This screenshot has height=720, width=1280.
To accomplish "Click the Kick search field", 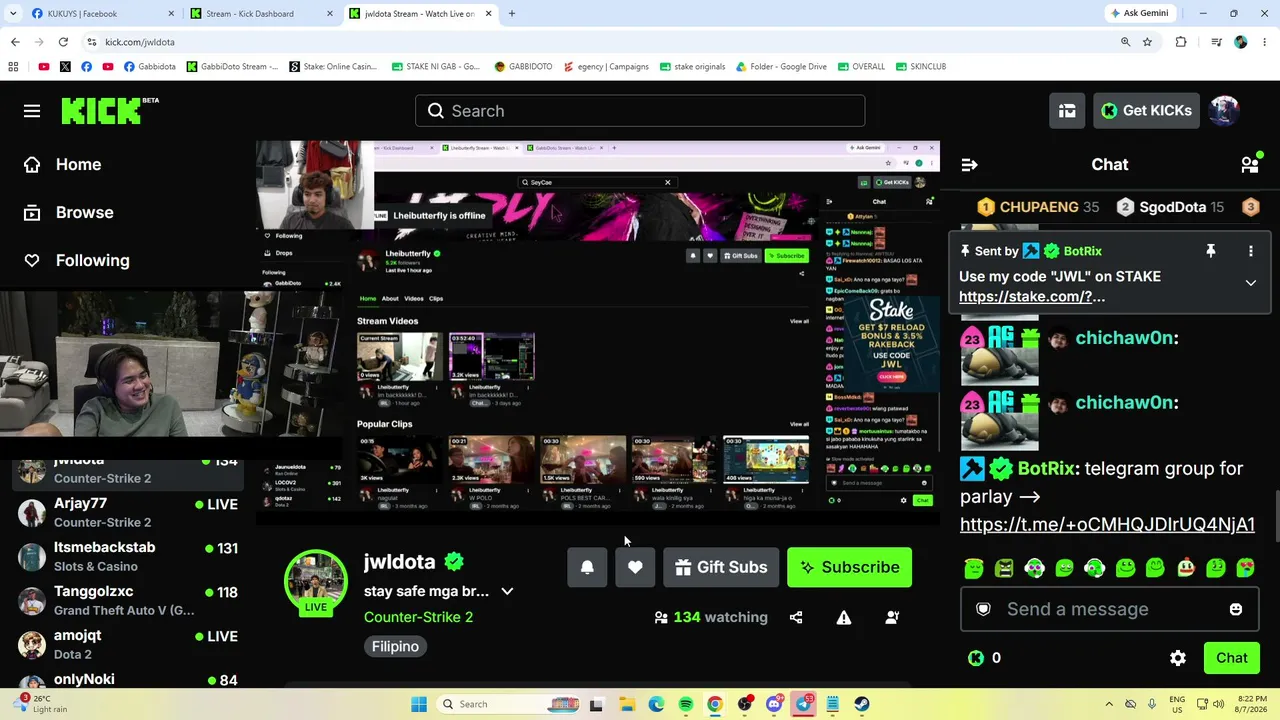I will click(640, 111).
